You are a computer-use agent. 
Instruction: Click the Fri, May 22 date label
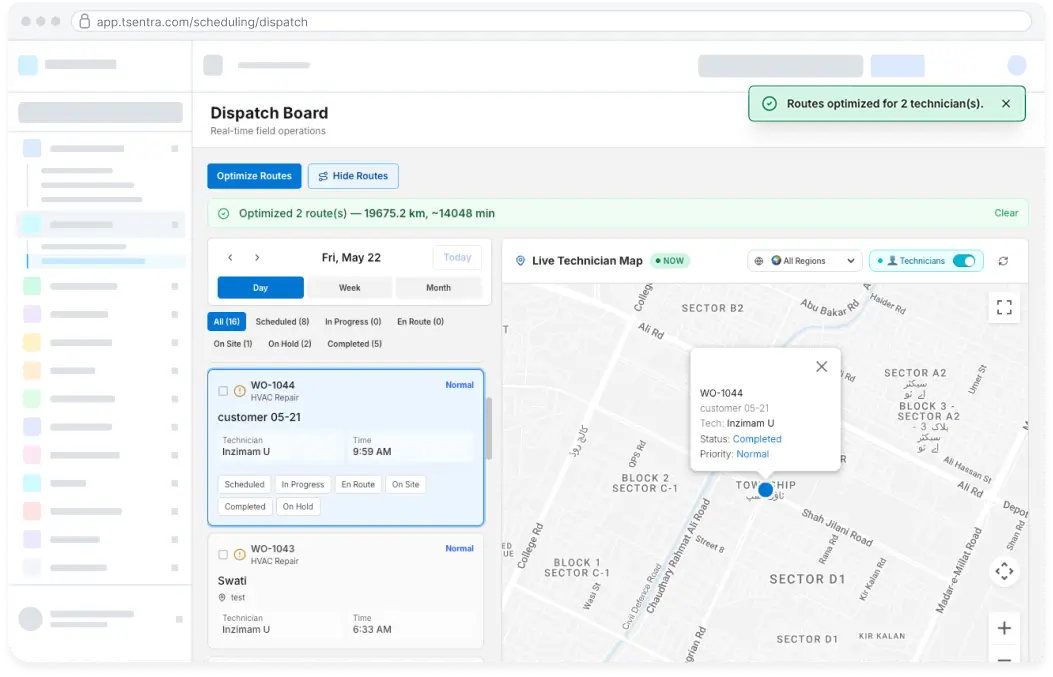point(351,257)
